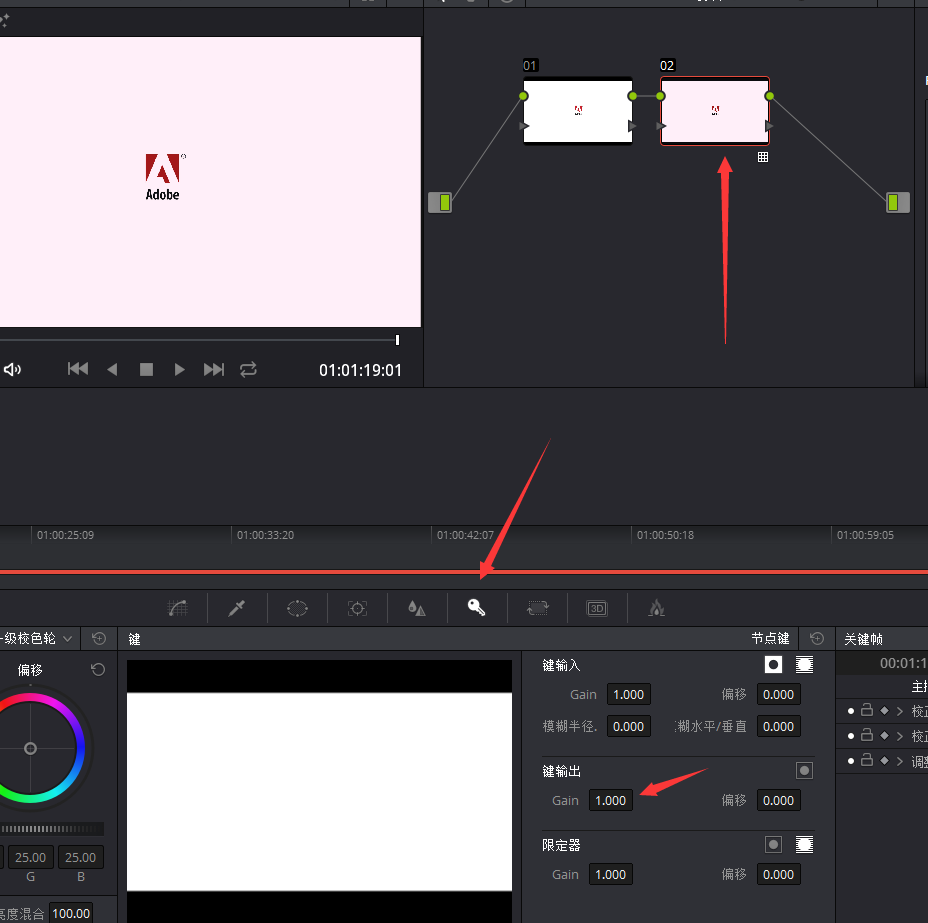This screenshot has width=928, height=923.
Task: Edit 限定器 偏移 offset field
Action: (x=778, y=874)
